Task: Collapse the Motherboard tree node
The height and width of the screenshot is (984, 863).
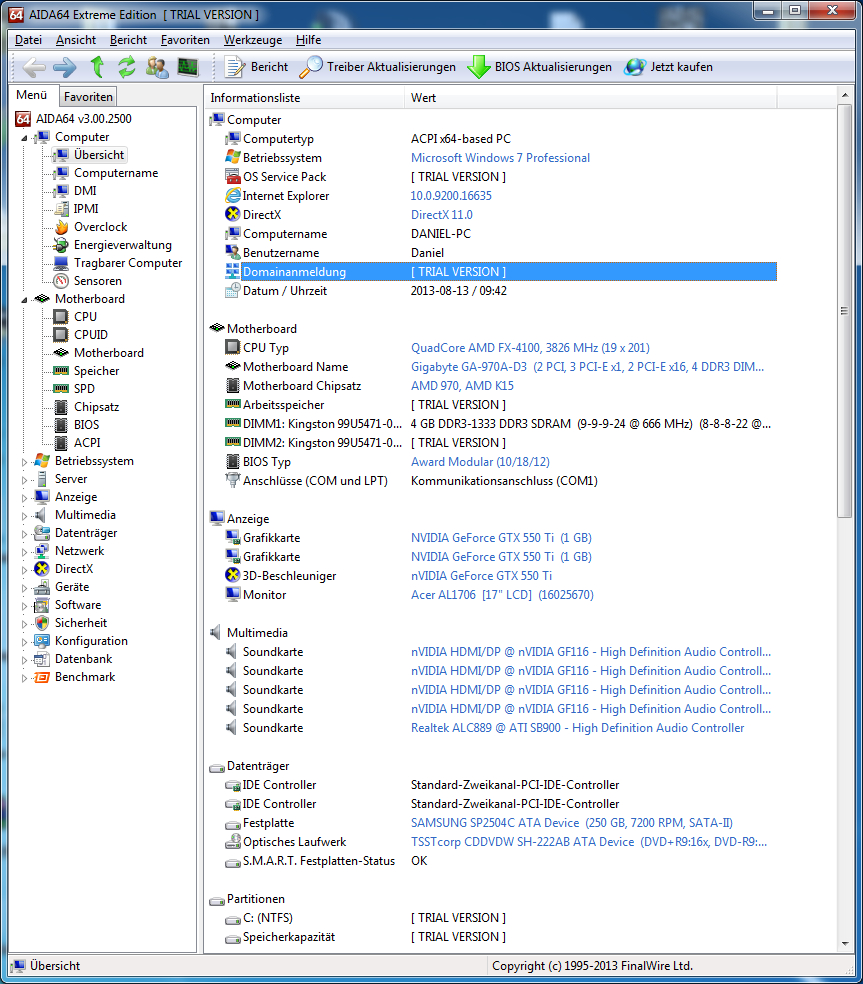Action: point(24,300)
